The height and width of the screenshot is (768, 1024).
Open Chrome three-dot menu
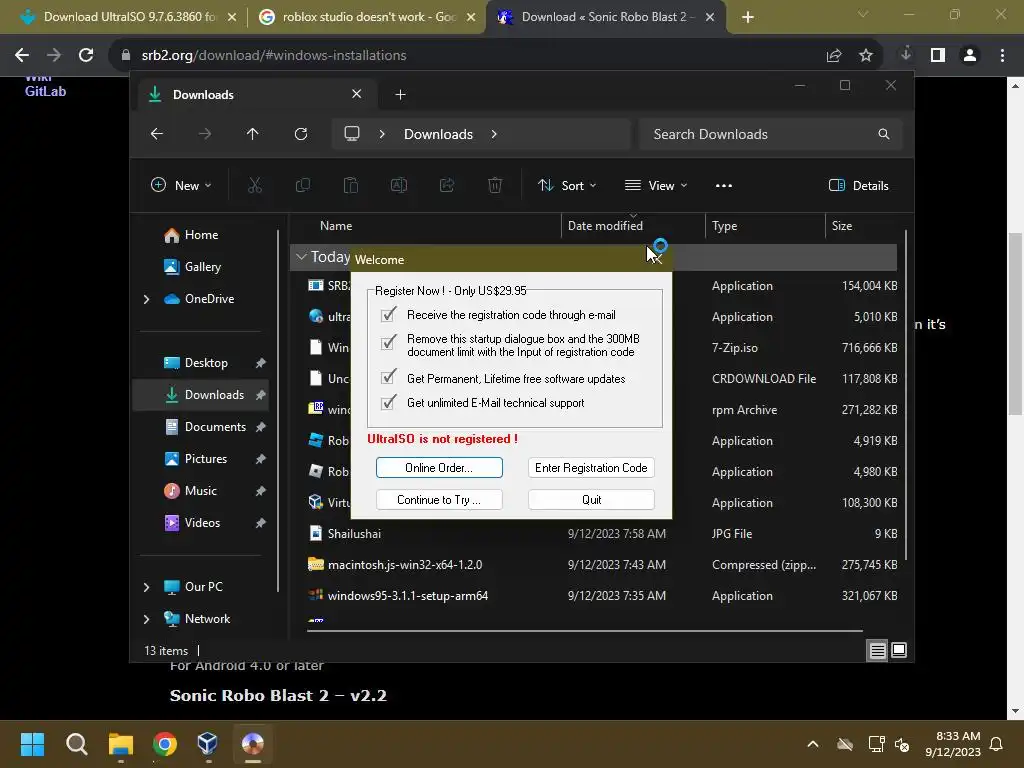[x=1002, y=56]
